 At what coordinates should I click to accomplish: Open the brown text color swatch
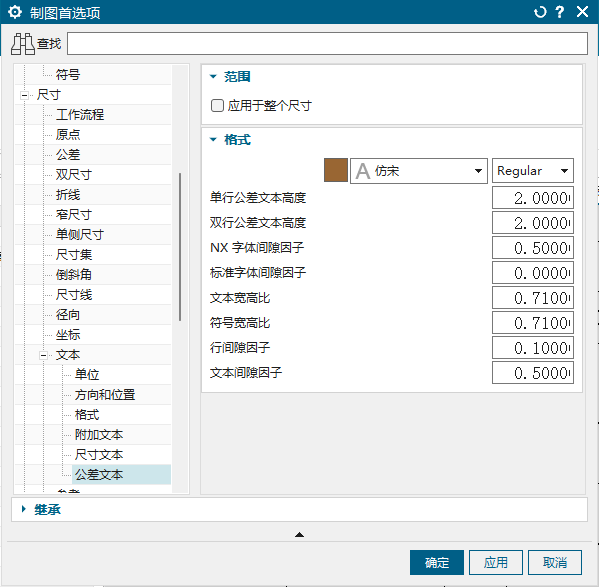coord(336,170)
